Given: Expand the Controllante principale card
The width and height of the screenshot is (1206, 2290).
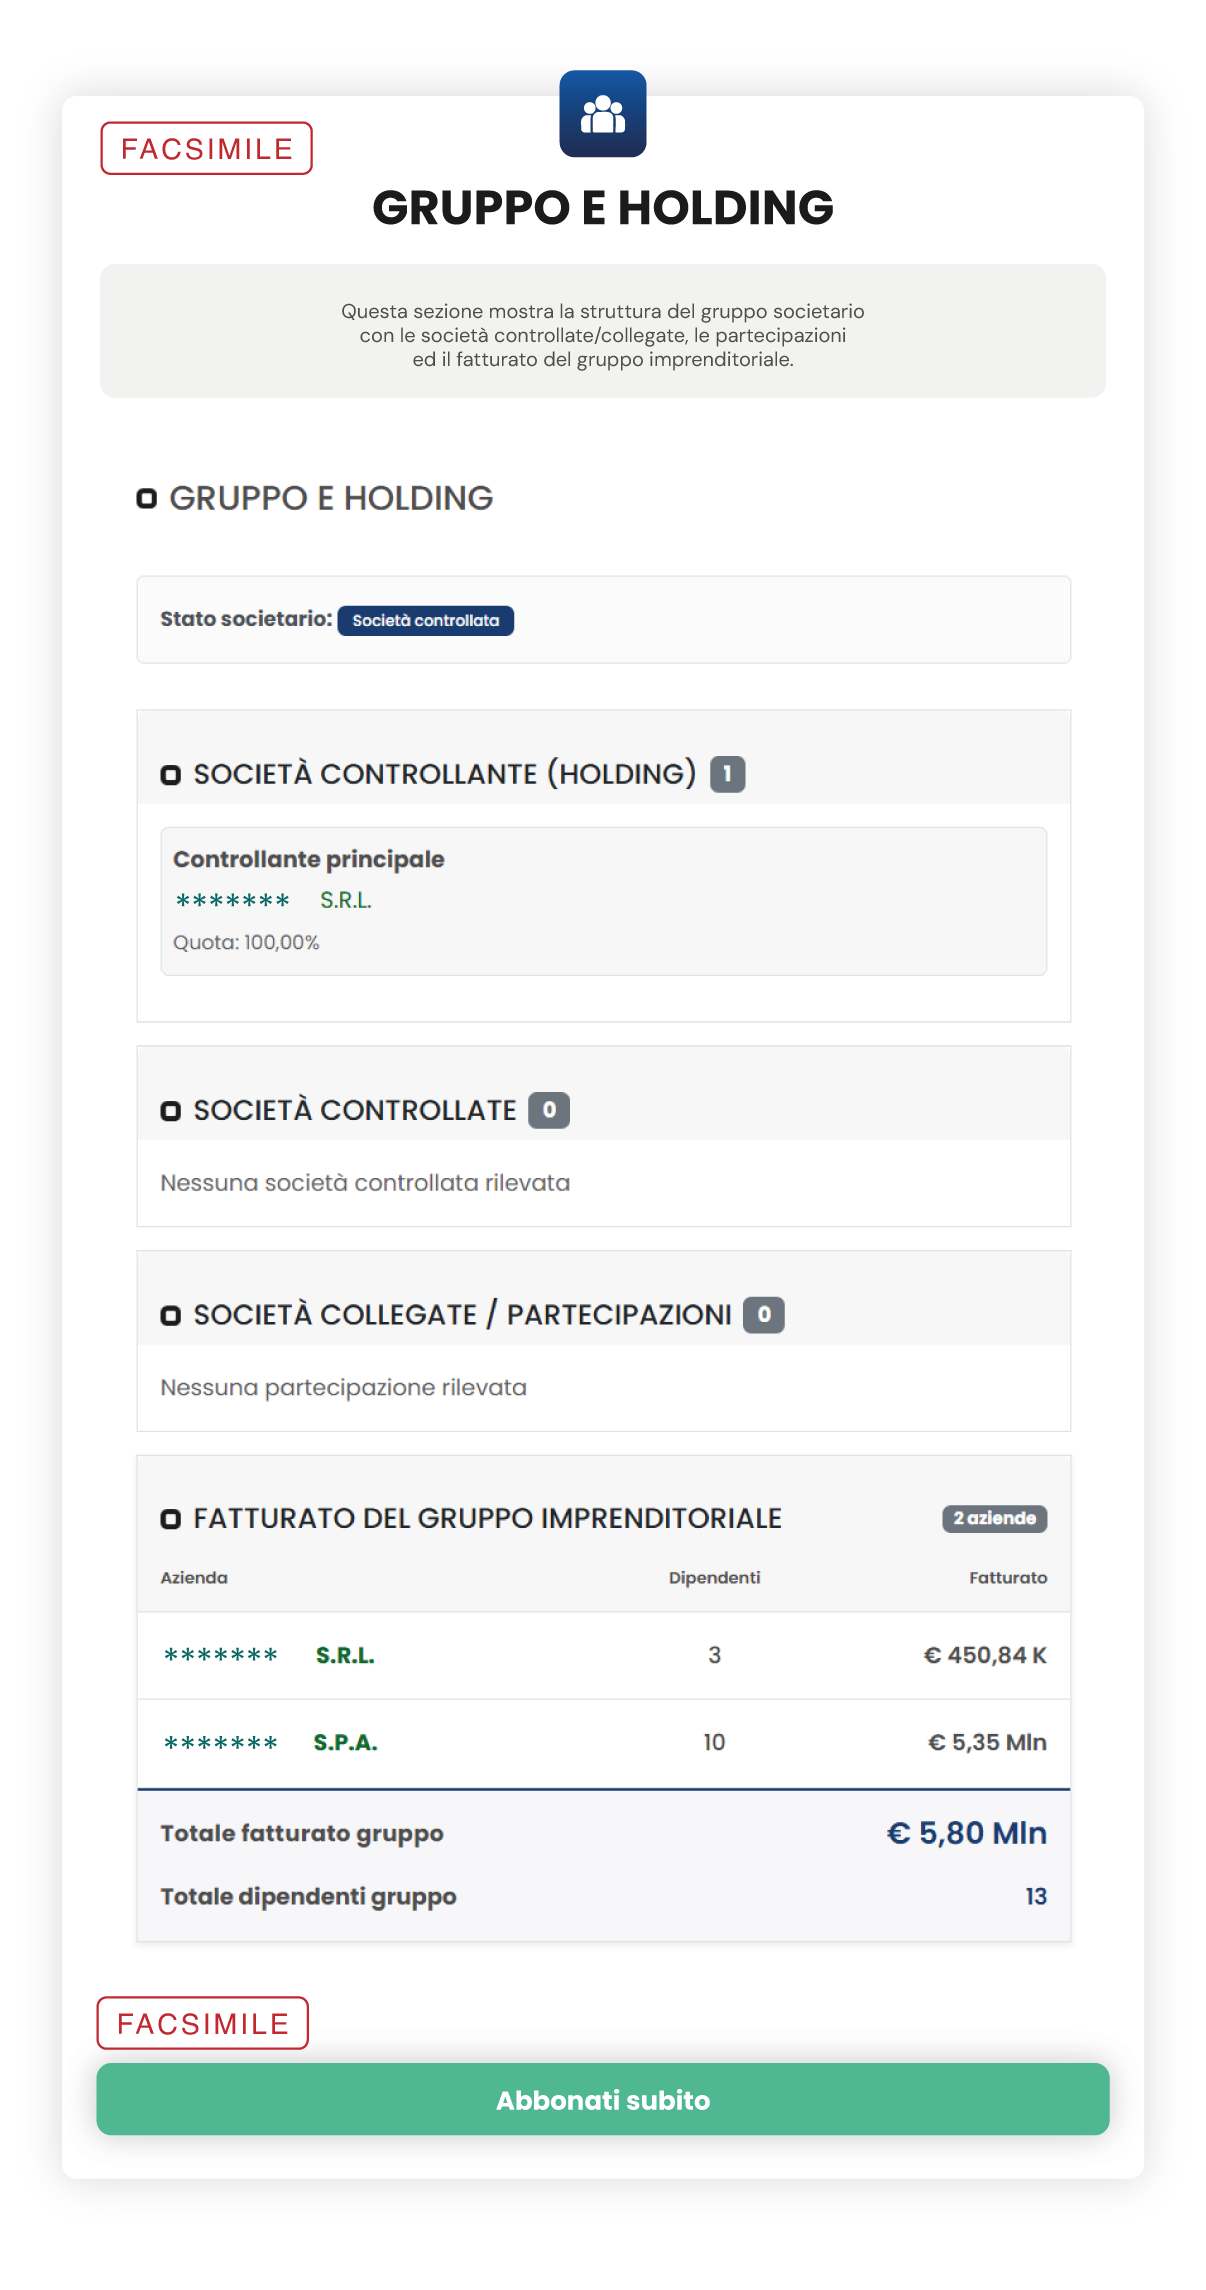Looking at the screenshot, I should click(602, 898).
